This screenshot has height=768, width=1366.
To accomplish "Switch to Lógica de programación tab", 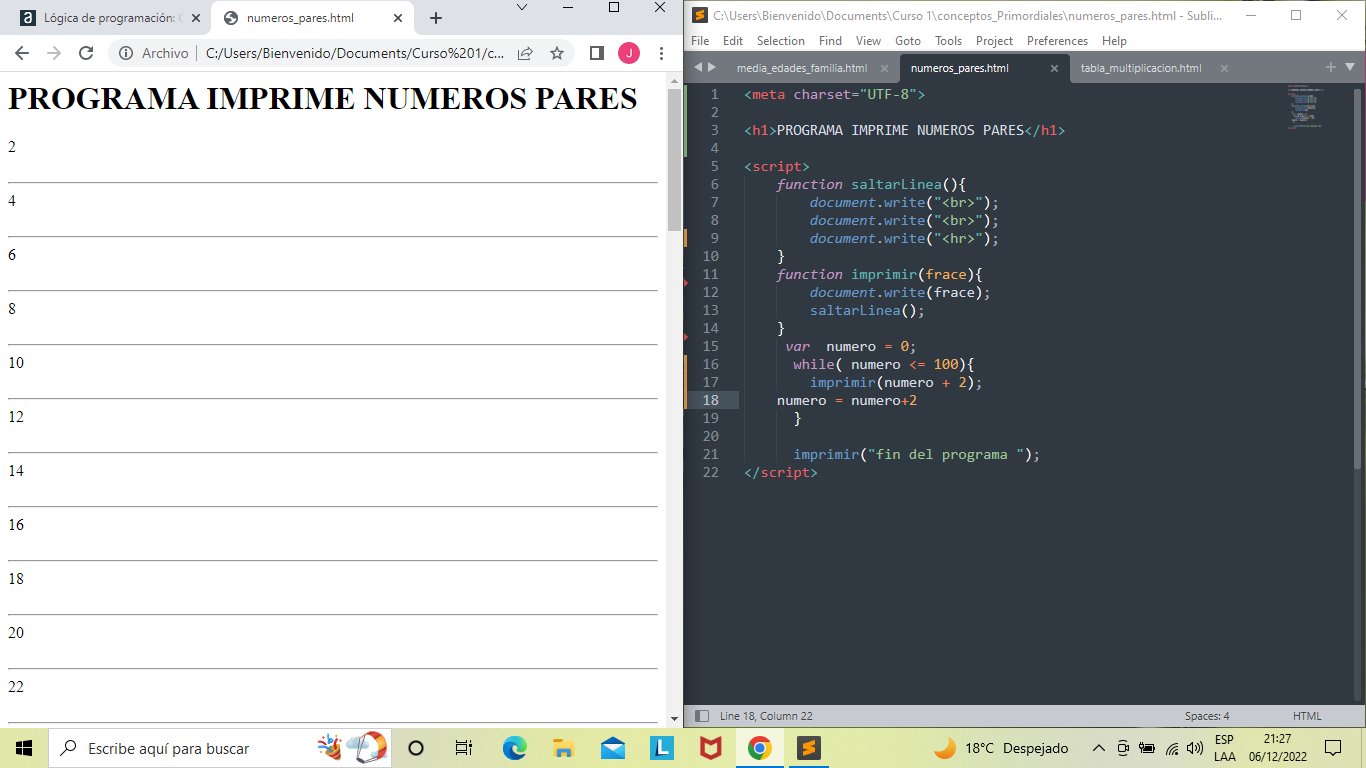I will (108, 18).
